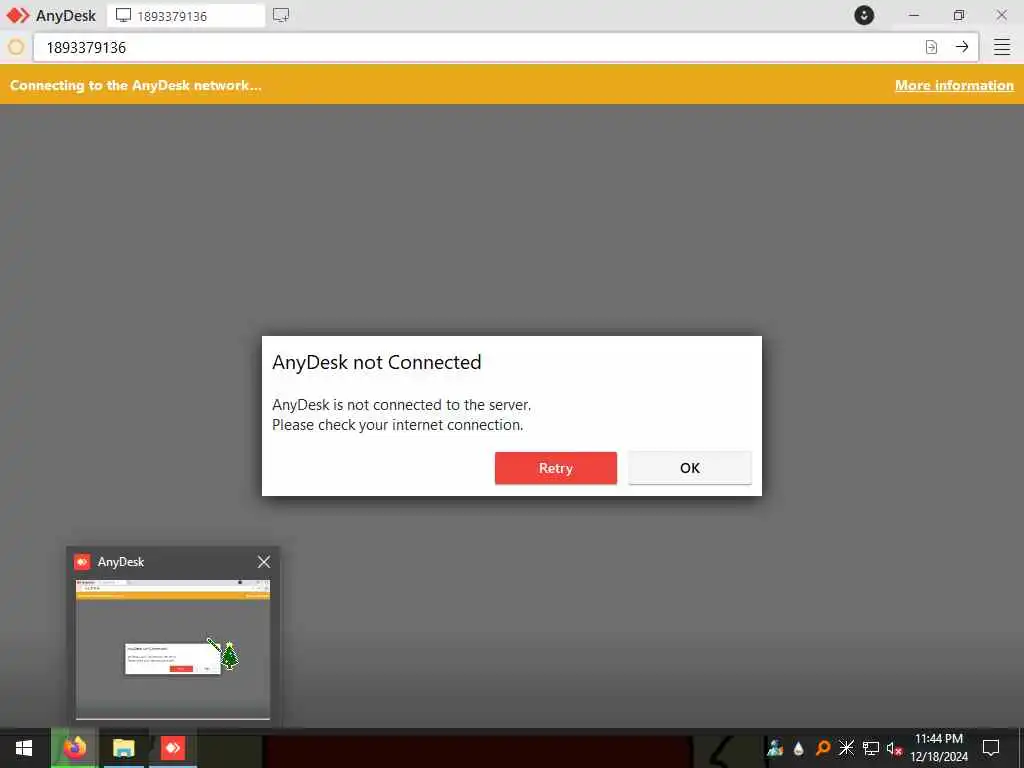Open the hamburger main menu

click(x=1002, y=47)
